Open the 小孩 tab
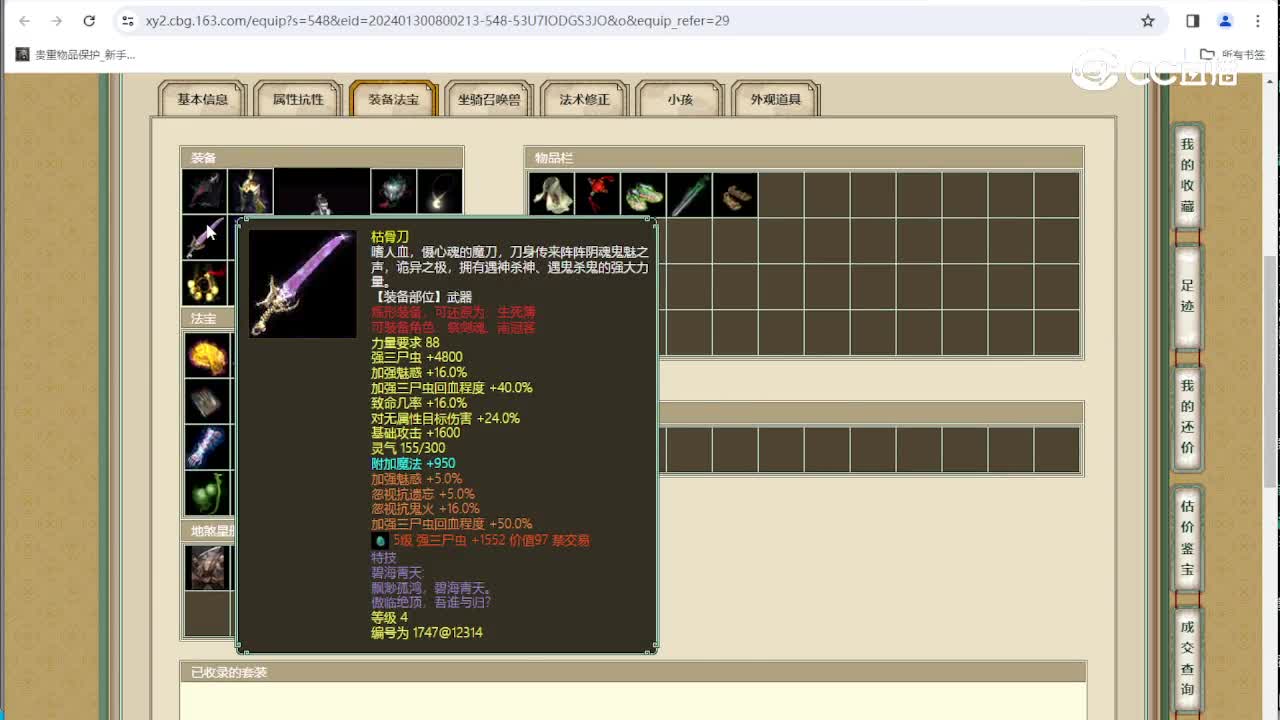Screen dimensions: 1280x720 coord(680,99)
